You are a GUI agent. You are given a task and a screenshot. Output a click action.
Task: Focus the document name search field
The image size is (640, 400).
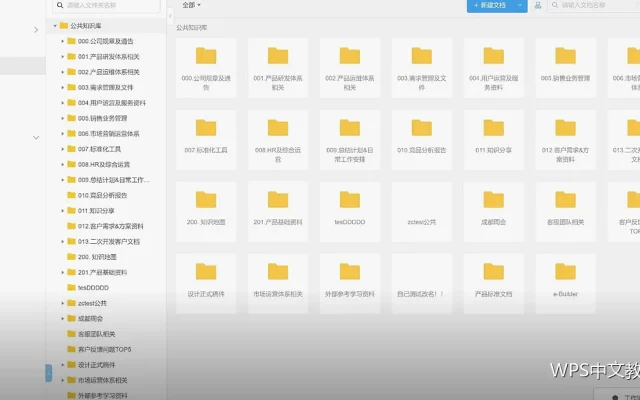pos(594,5)
